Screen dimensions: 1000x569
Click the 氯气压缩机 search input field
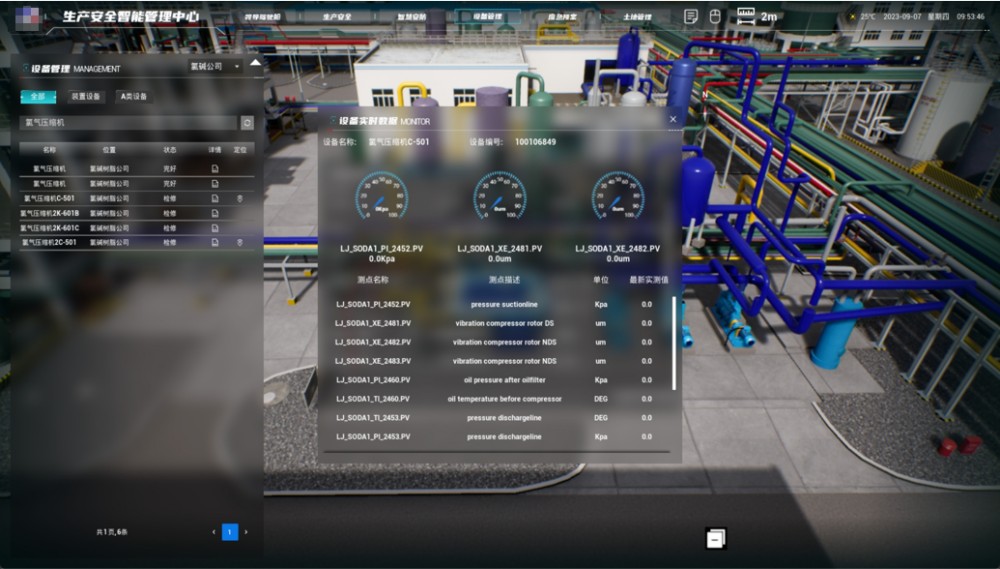point(128,123)
